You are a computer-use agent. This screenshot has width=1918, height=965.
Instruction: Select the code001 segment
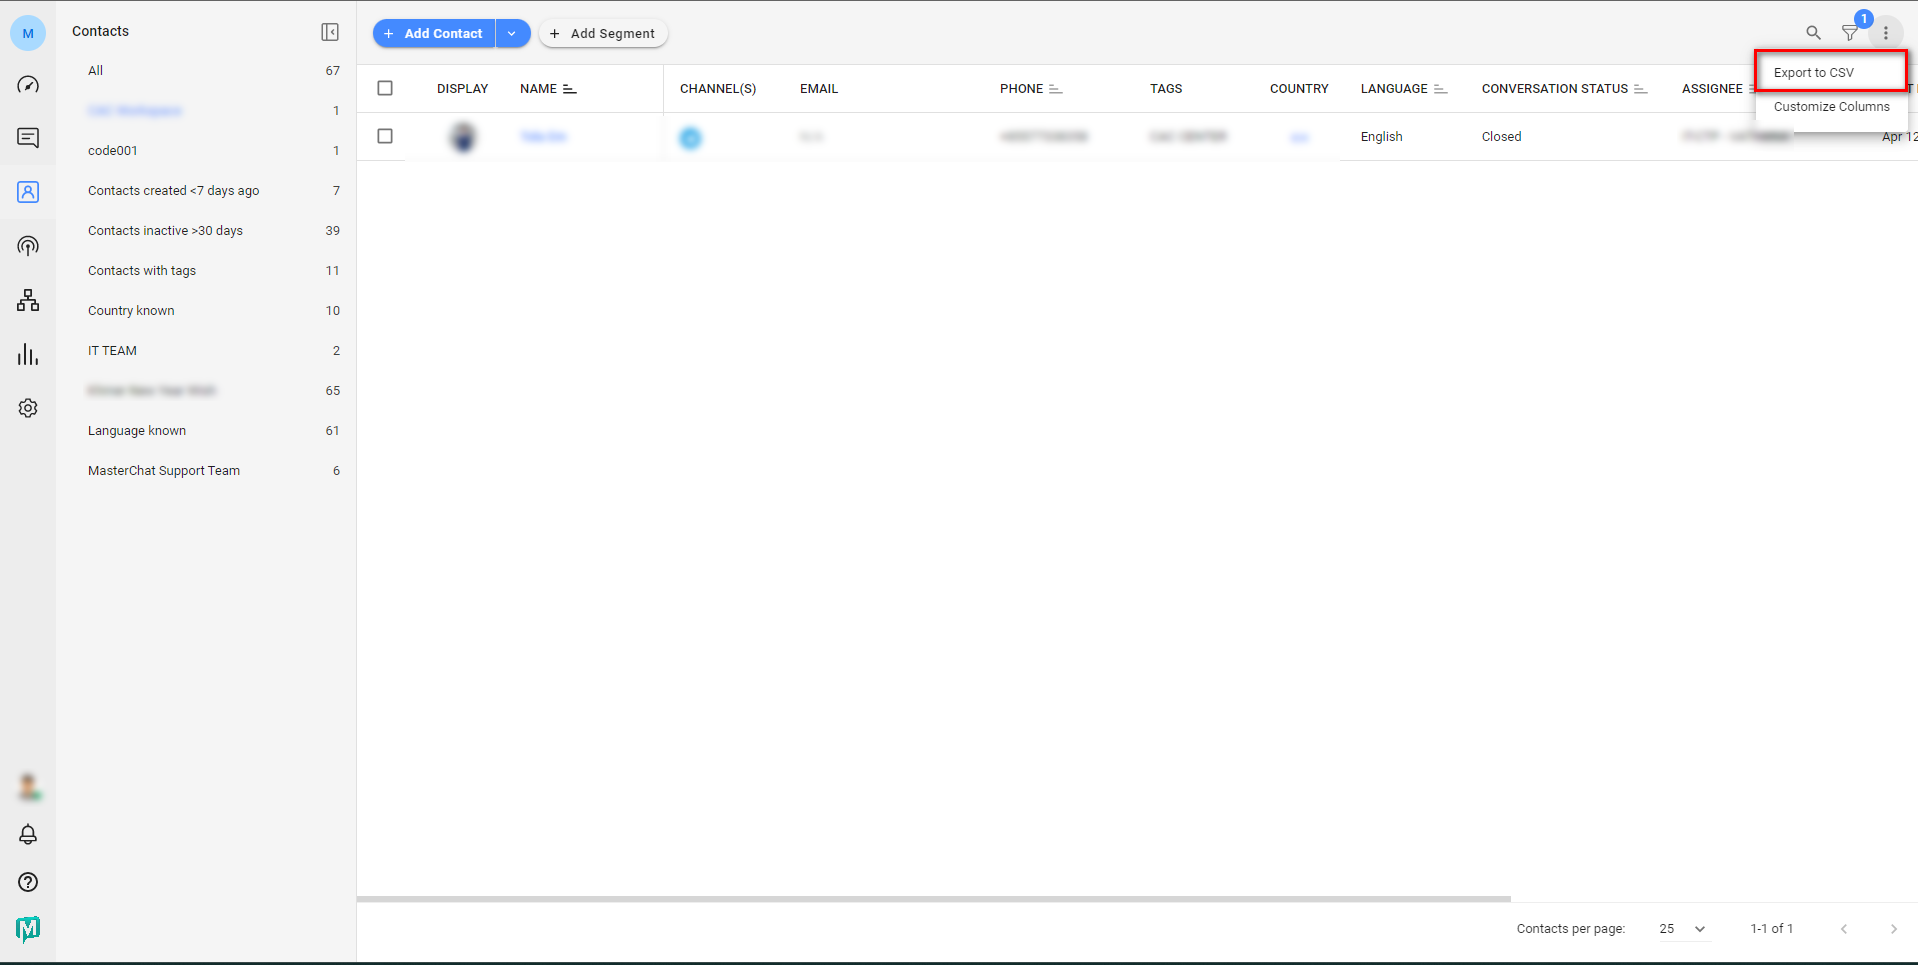[206, 151]
